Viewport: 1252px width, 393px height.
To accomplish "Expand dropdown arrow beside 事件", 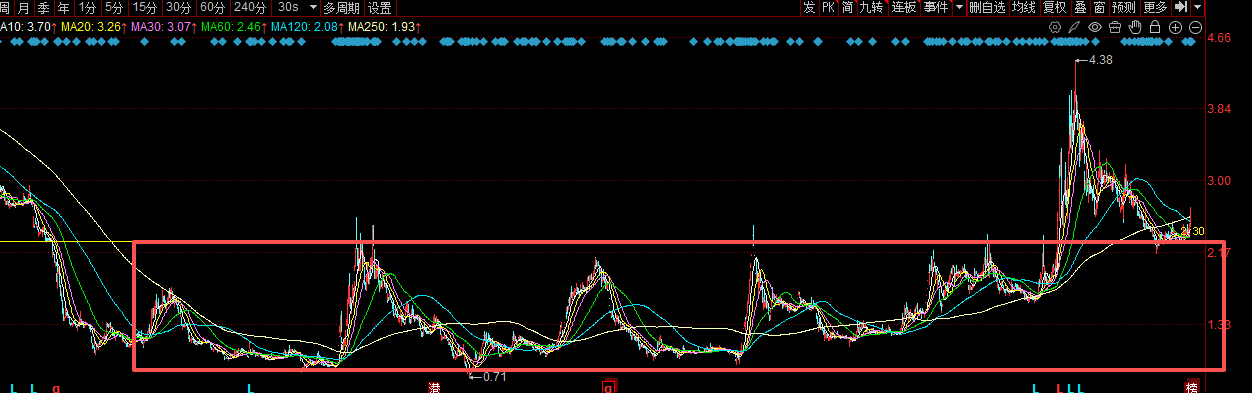I will coord(959,7).
